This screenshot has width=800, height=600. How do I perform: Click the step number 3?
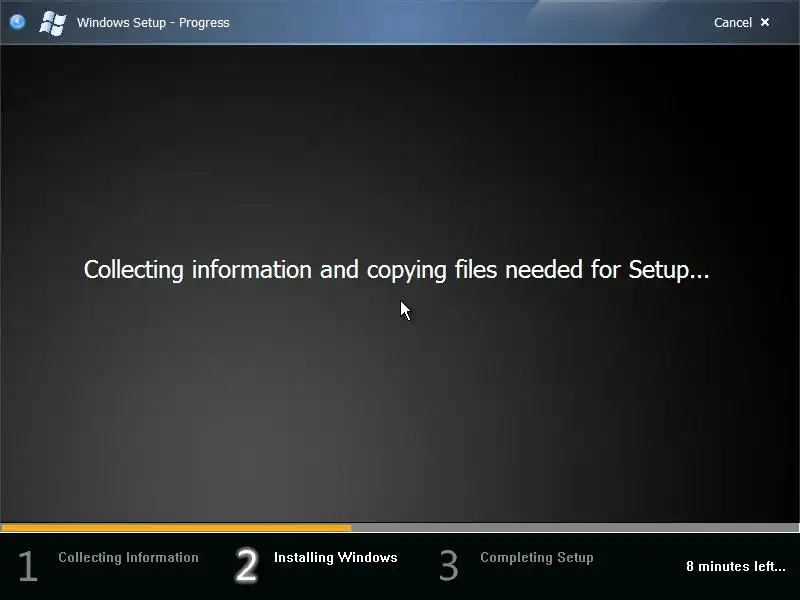448,565
